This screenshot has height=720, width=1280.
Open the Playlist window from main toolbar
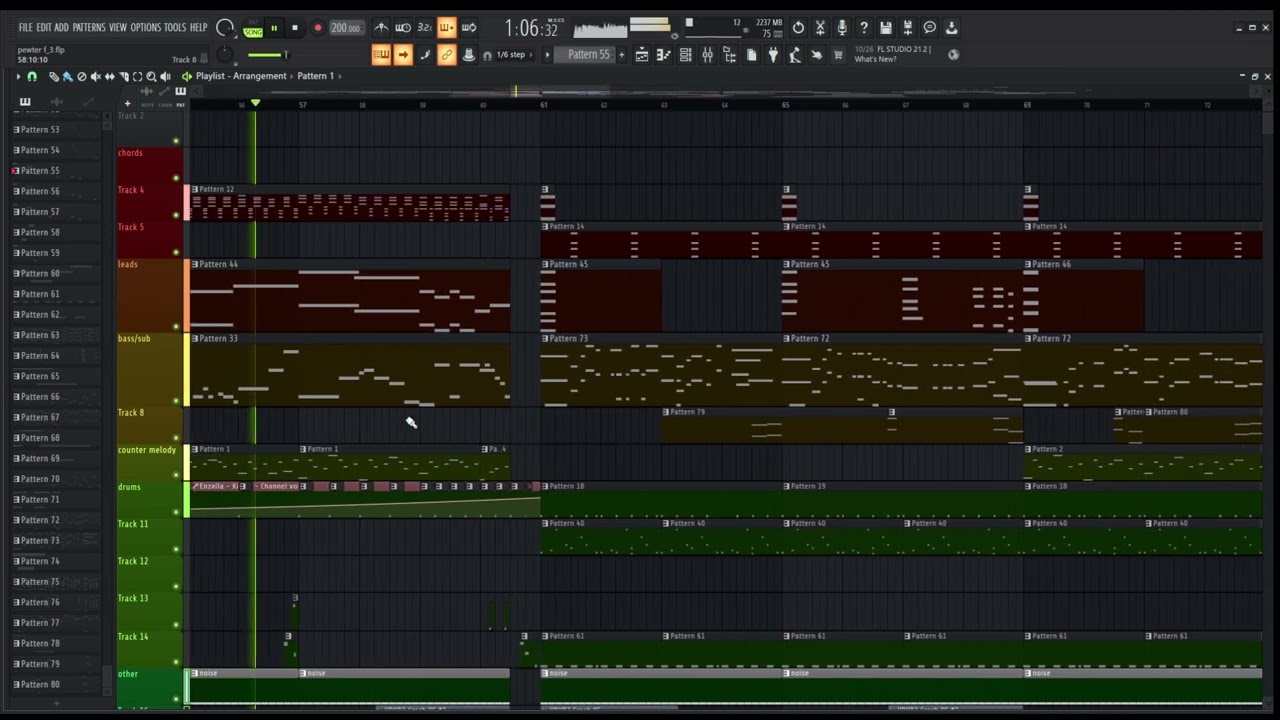[x=642, y=55]
